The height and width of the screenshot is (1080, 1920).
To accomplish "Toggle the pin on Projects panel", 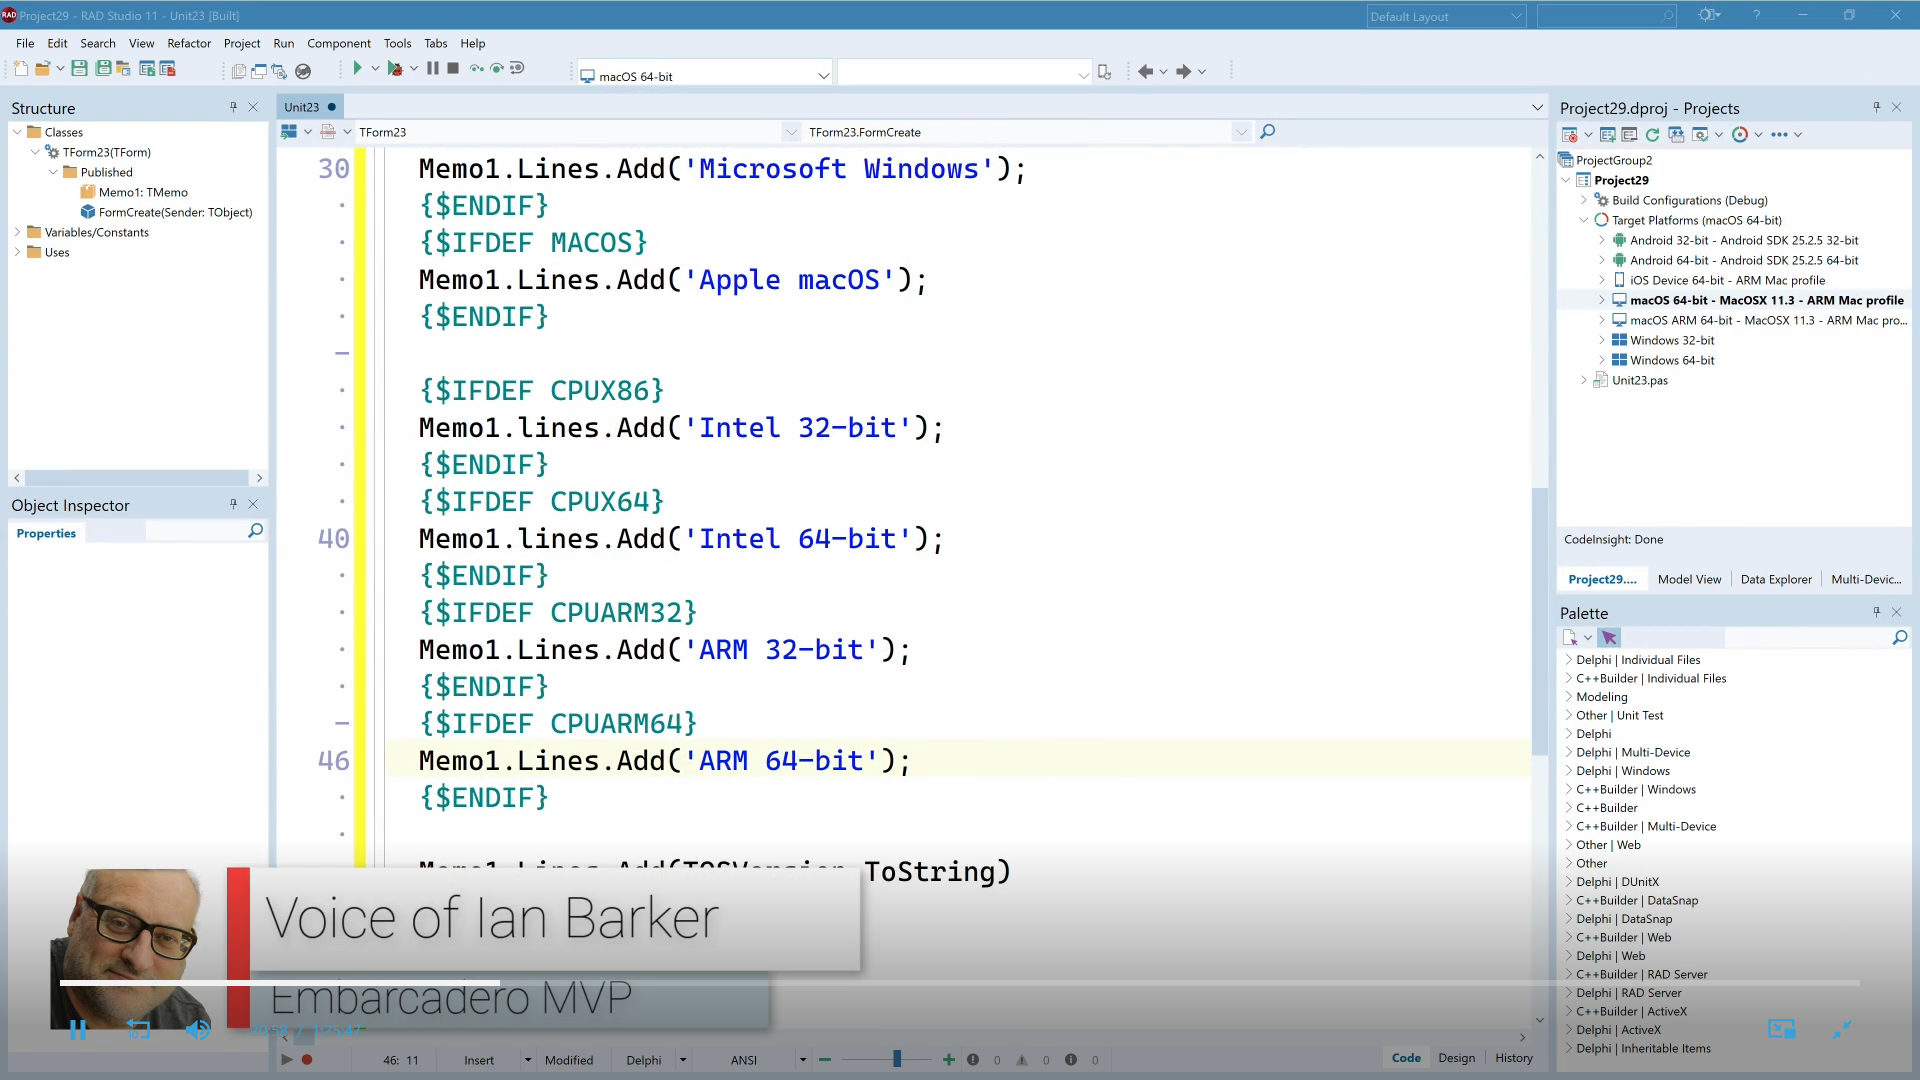I will [1876, 107].
